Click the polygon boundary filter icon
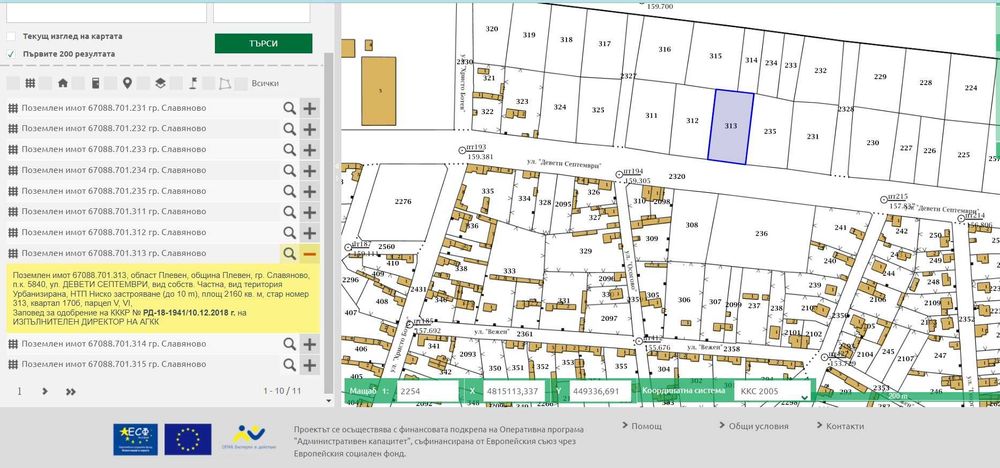Image resolution: width=1000 pixels, height=468 pixels. click(x=225, y=83)
